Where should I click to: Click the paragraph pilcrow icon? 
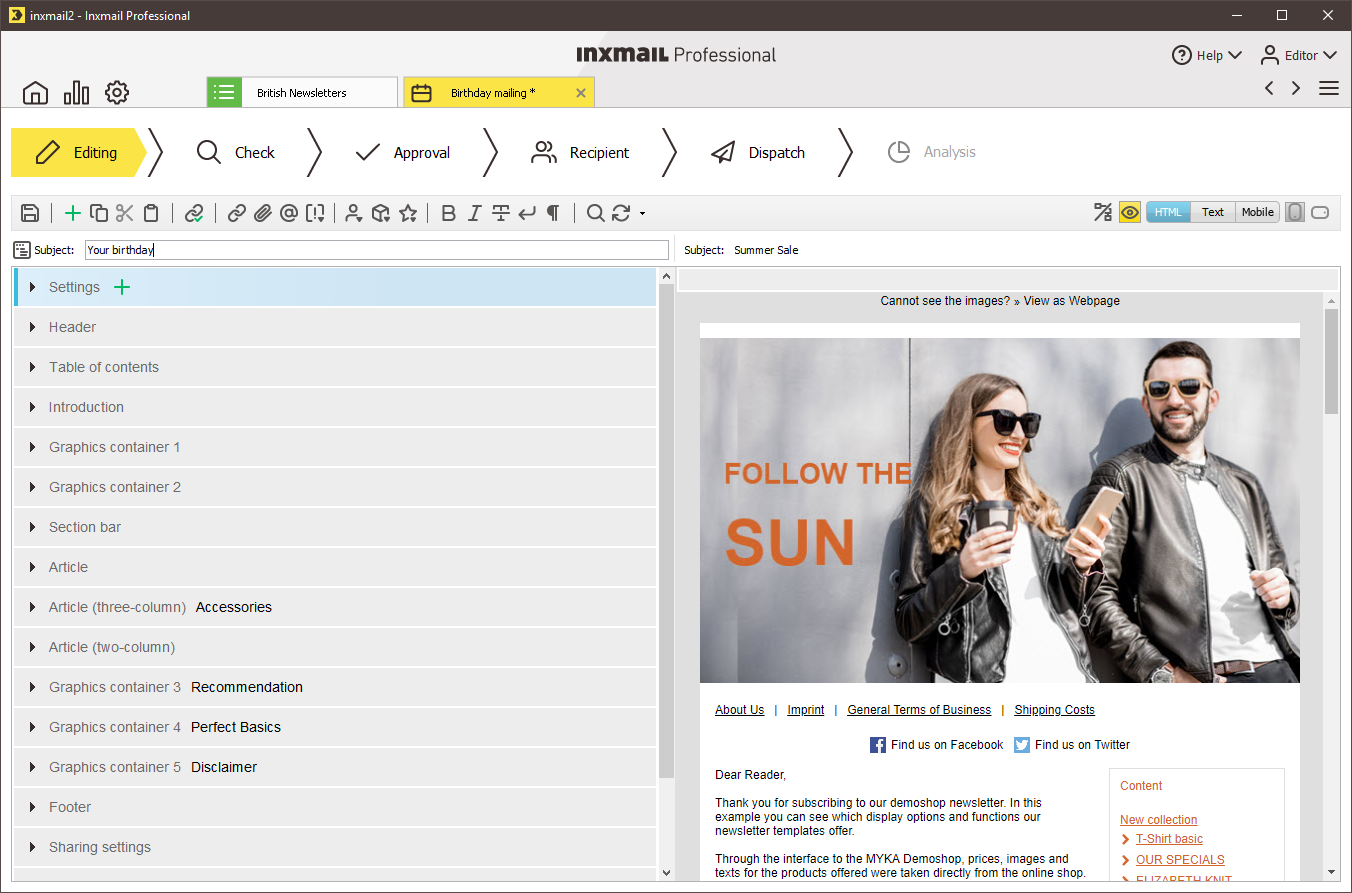pyautogui.click(x=553, y=213)
